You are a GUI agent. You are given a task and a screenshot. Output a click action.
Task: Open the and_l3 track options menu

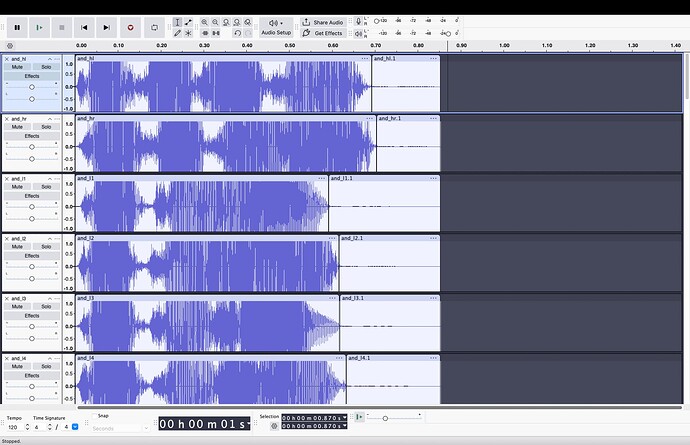click(57, 298)
